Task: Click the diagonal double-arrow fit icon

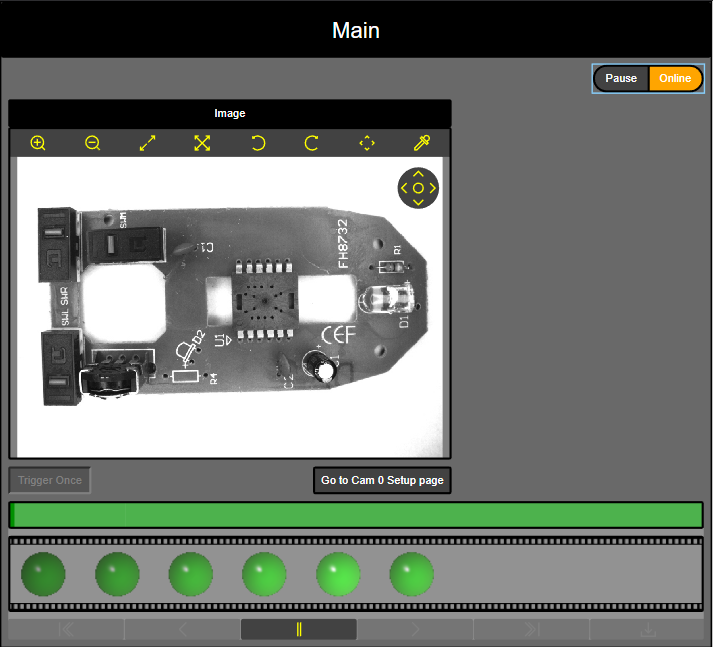Action: click(x=148, y=143)
